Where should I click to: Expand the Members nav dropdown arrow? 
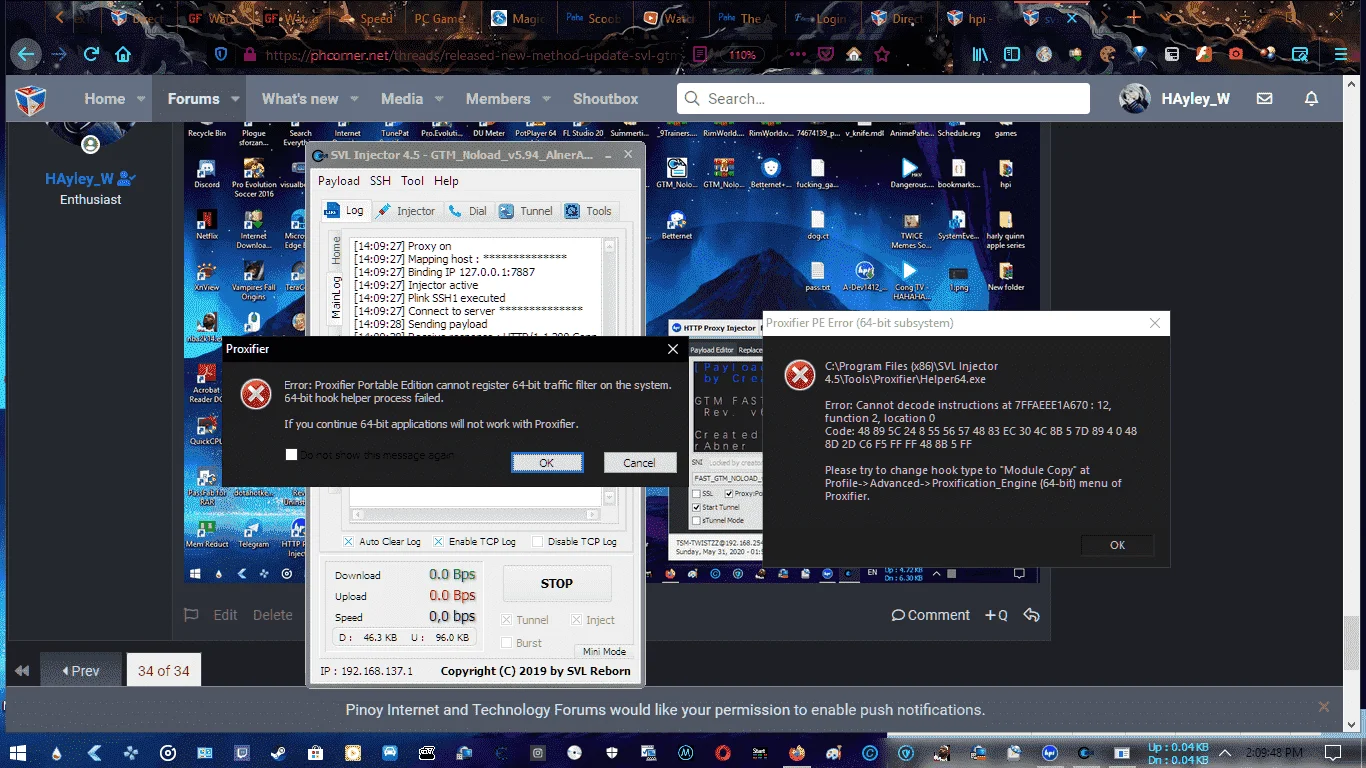tap(547, 99)
